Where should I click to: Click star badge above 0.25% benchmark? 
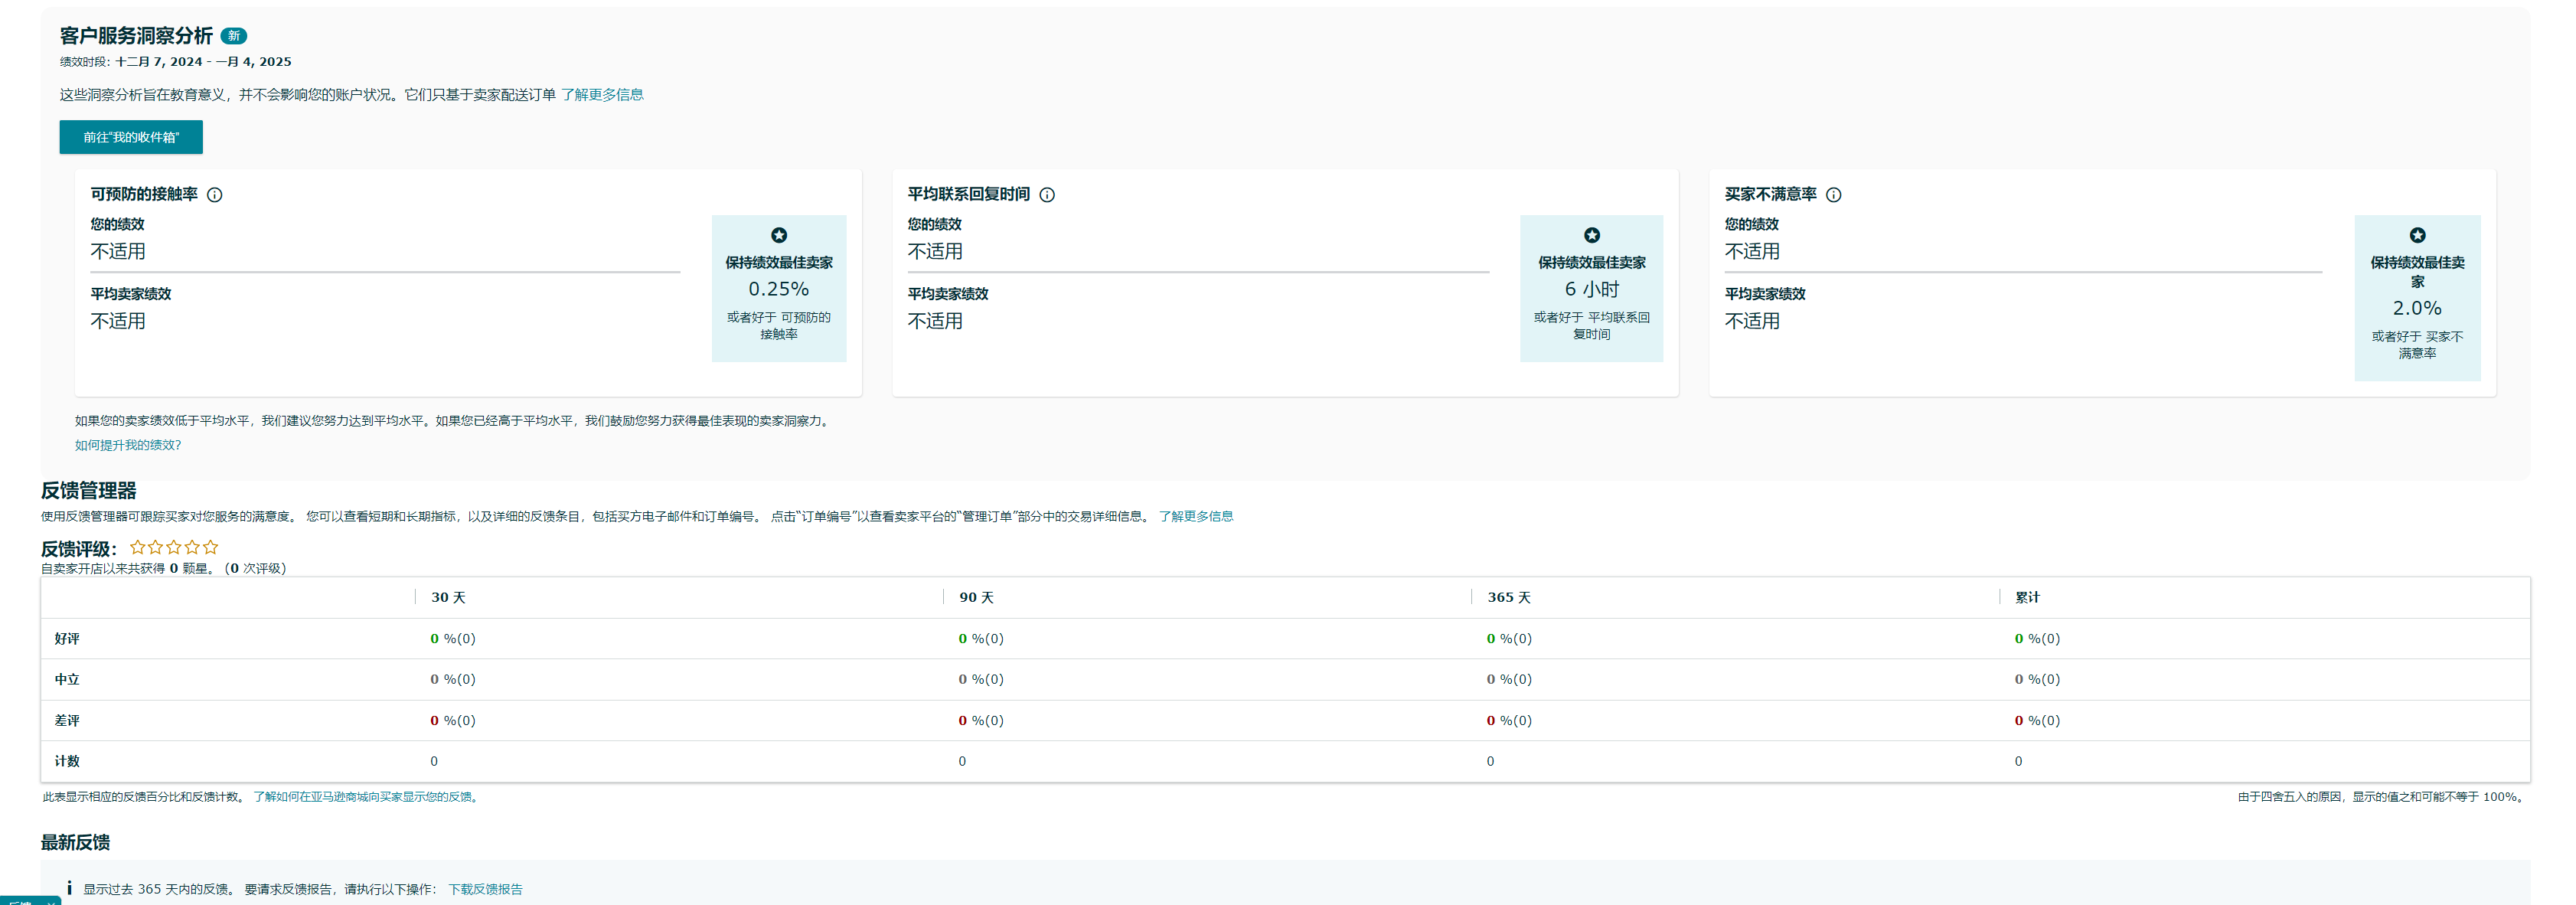tap(778, 236)
